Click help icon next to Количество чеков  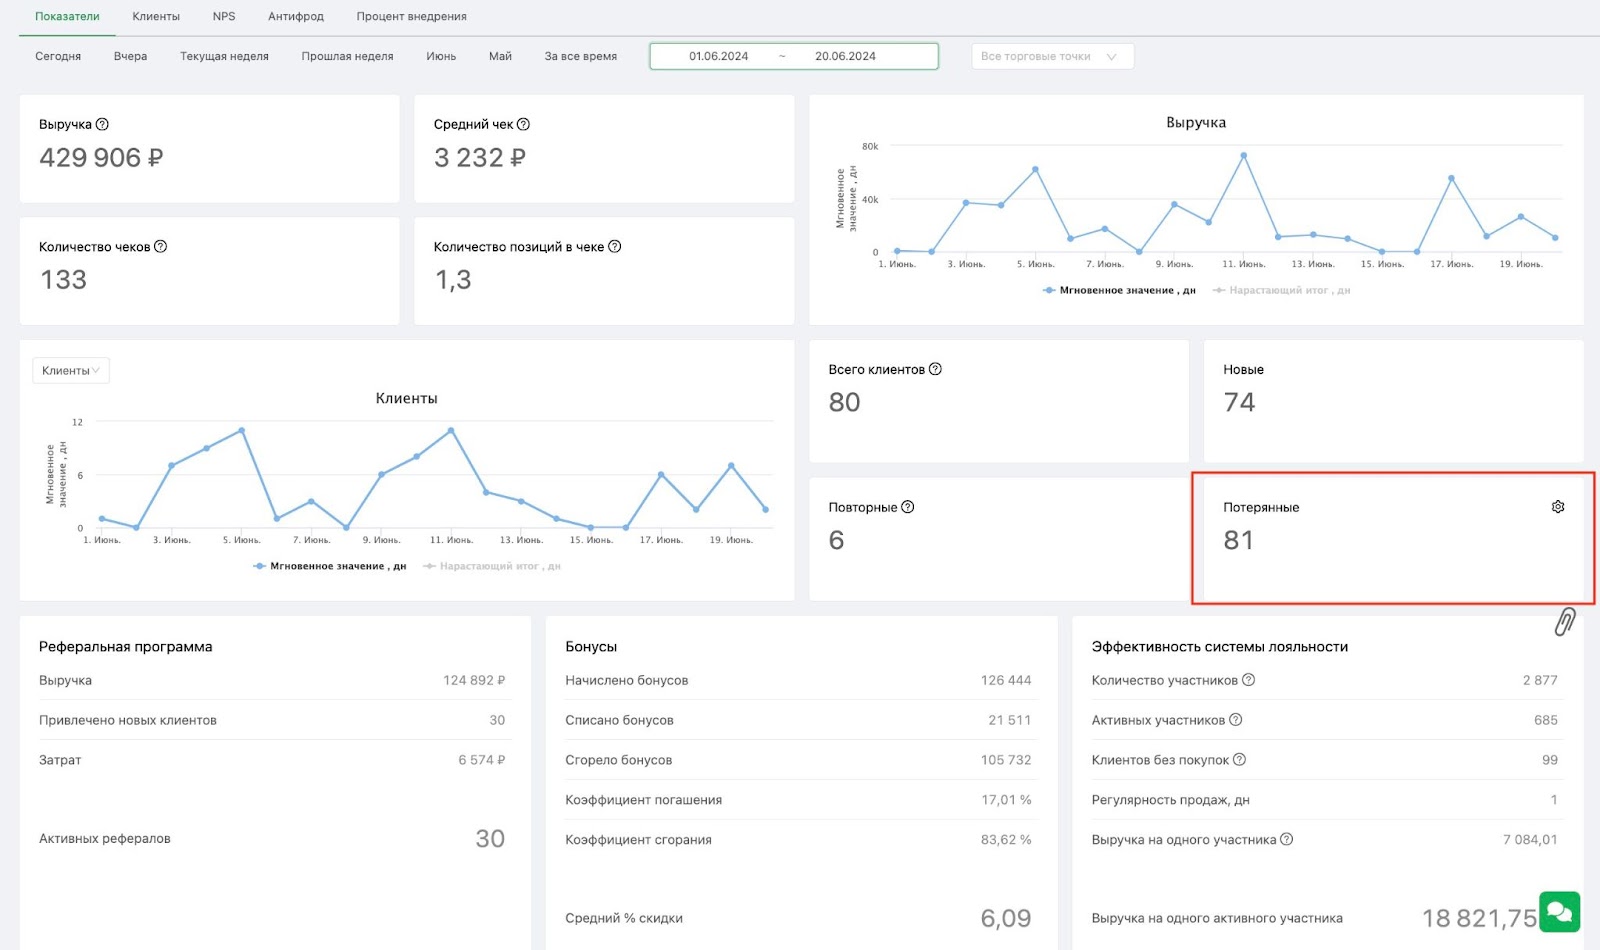[x=160, y=246]
